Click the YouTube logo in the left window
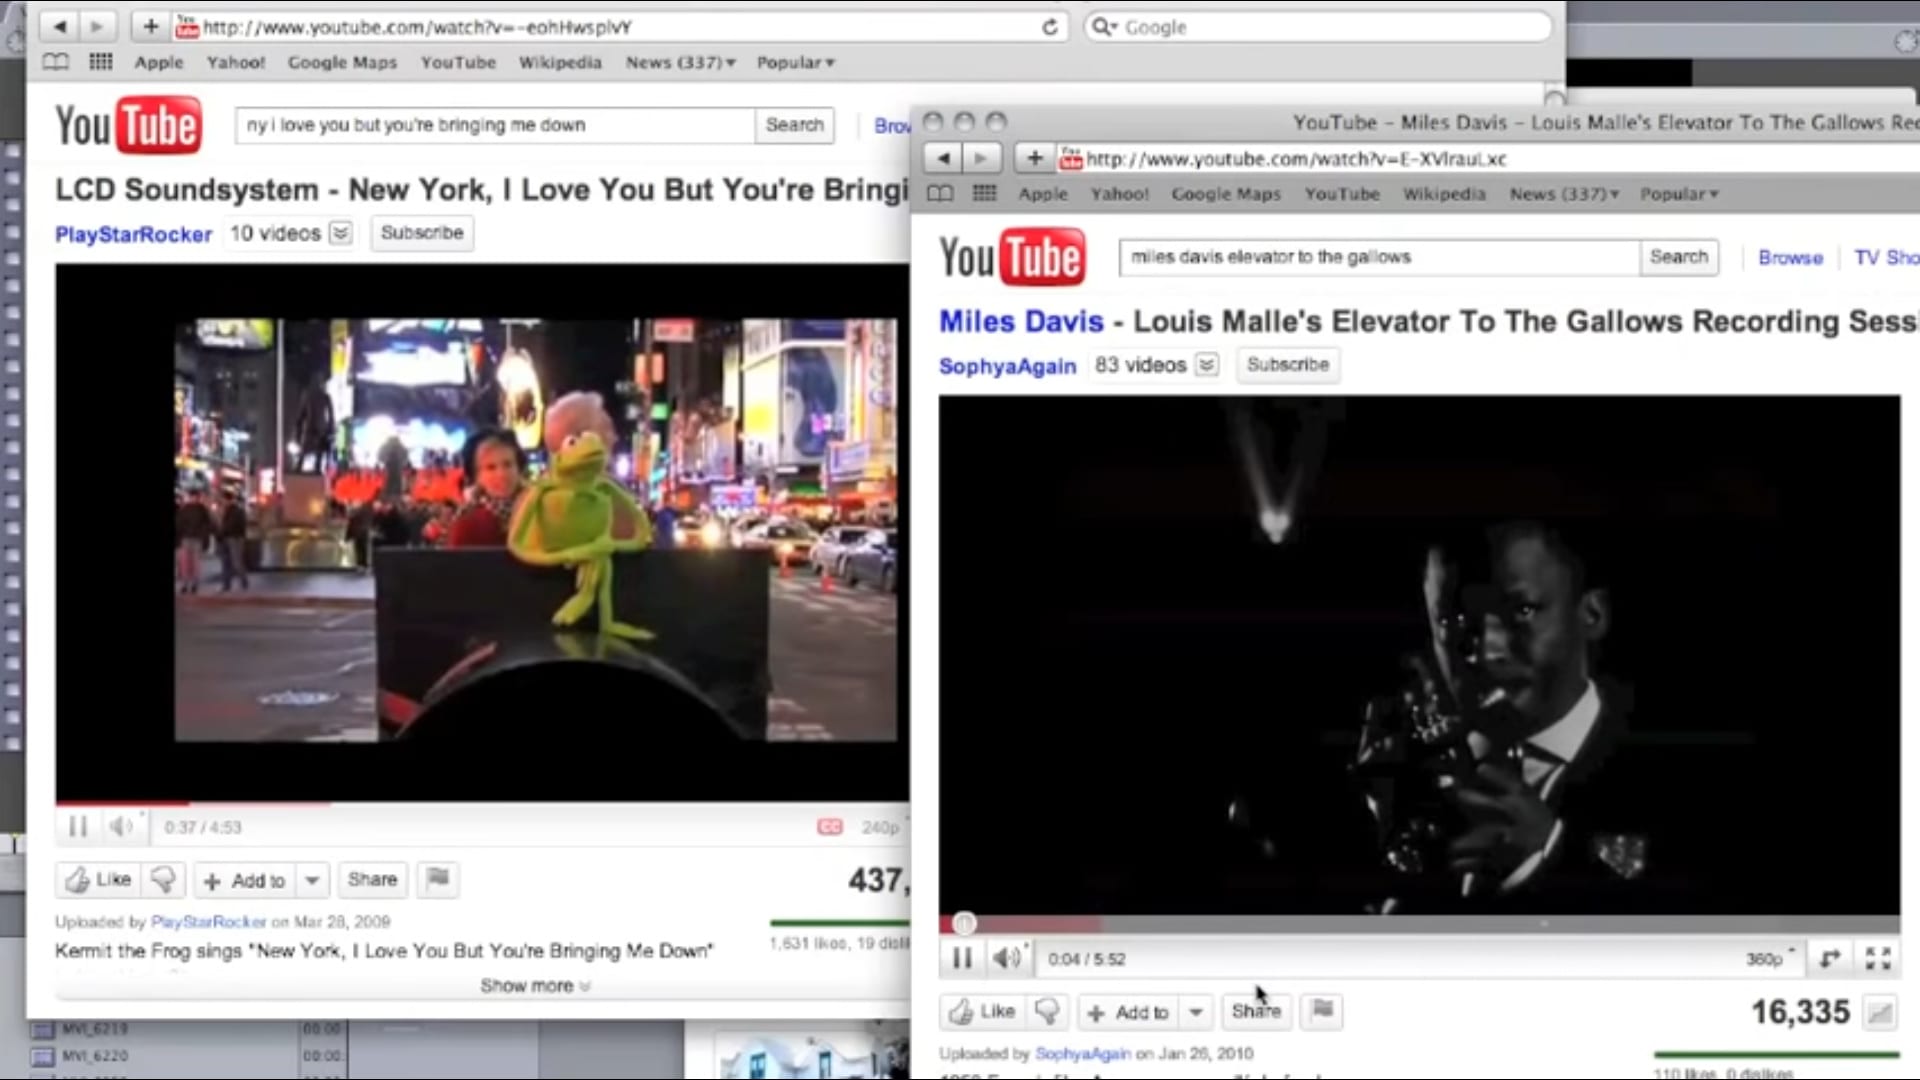 point(128,126)
